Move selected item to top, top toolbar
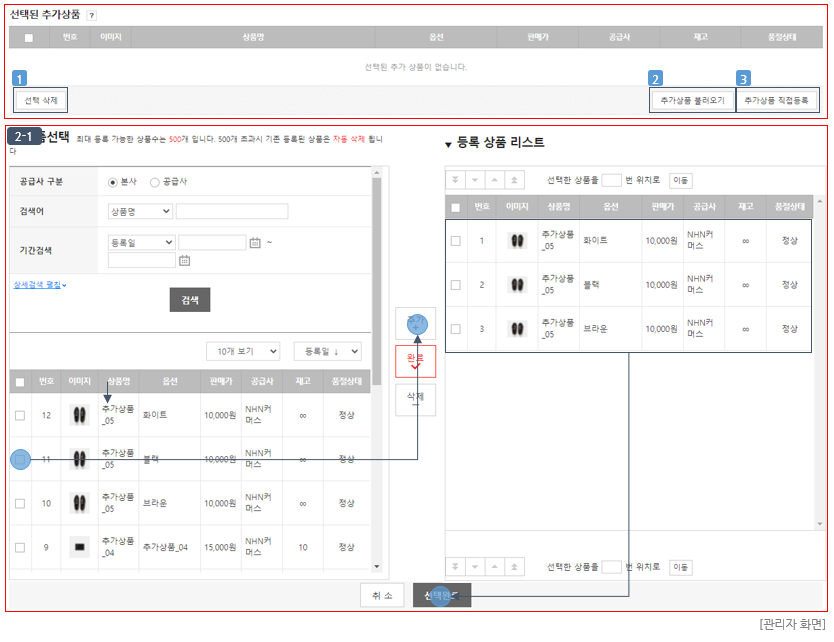The image size is (834, 642). pos(514,180)
